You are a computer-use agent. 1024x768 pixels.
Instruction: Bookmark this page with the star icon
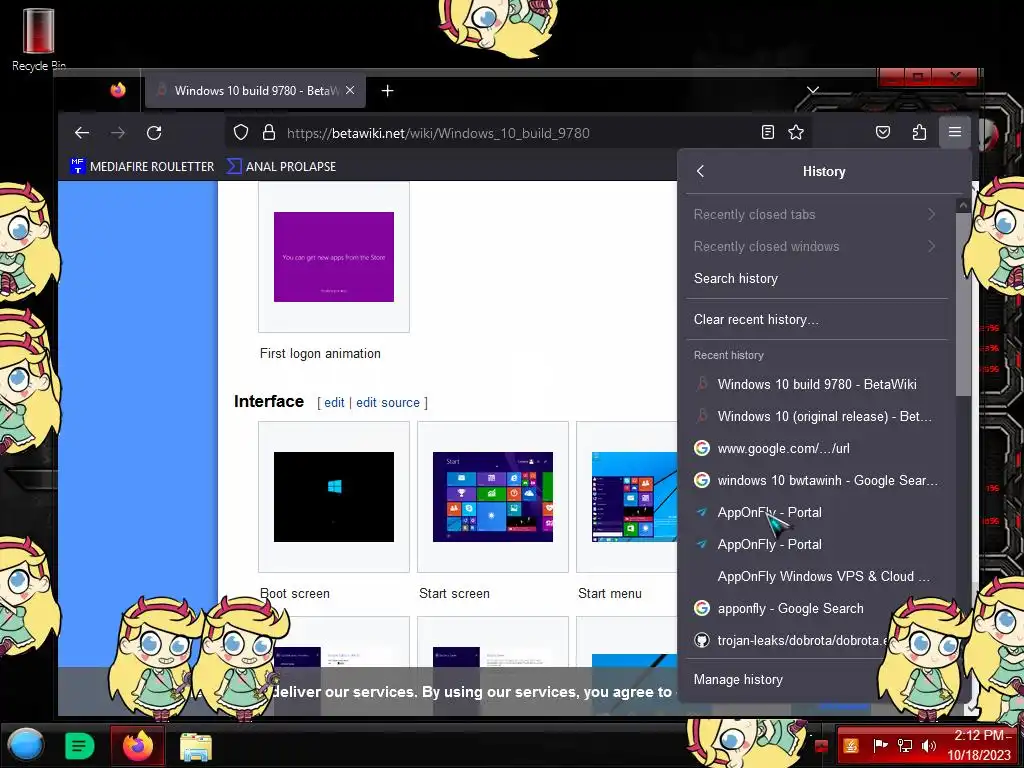pos(796,133)
